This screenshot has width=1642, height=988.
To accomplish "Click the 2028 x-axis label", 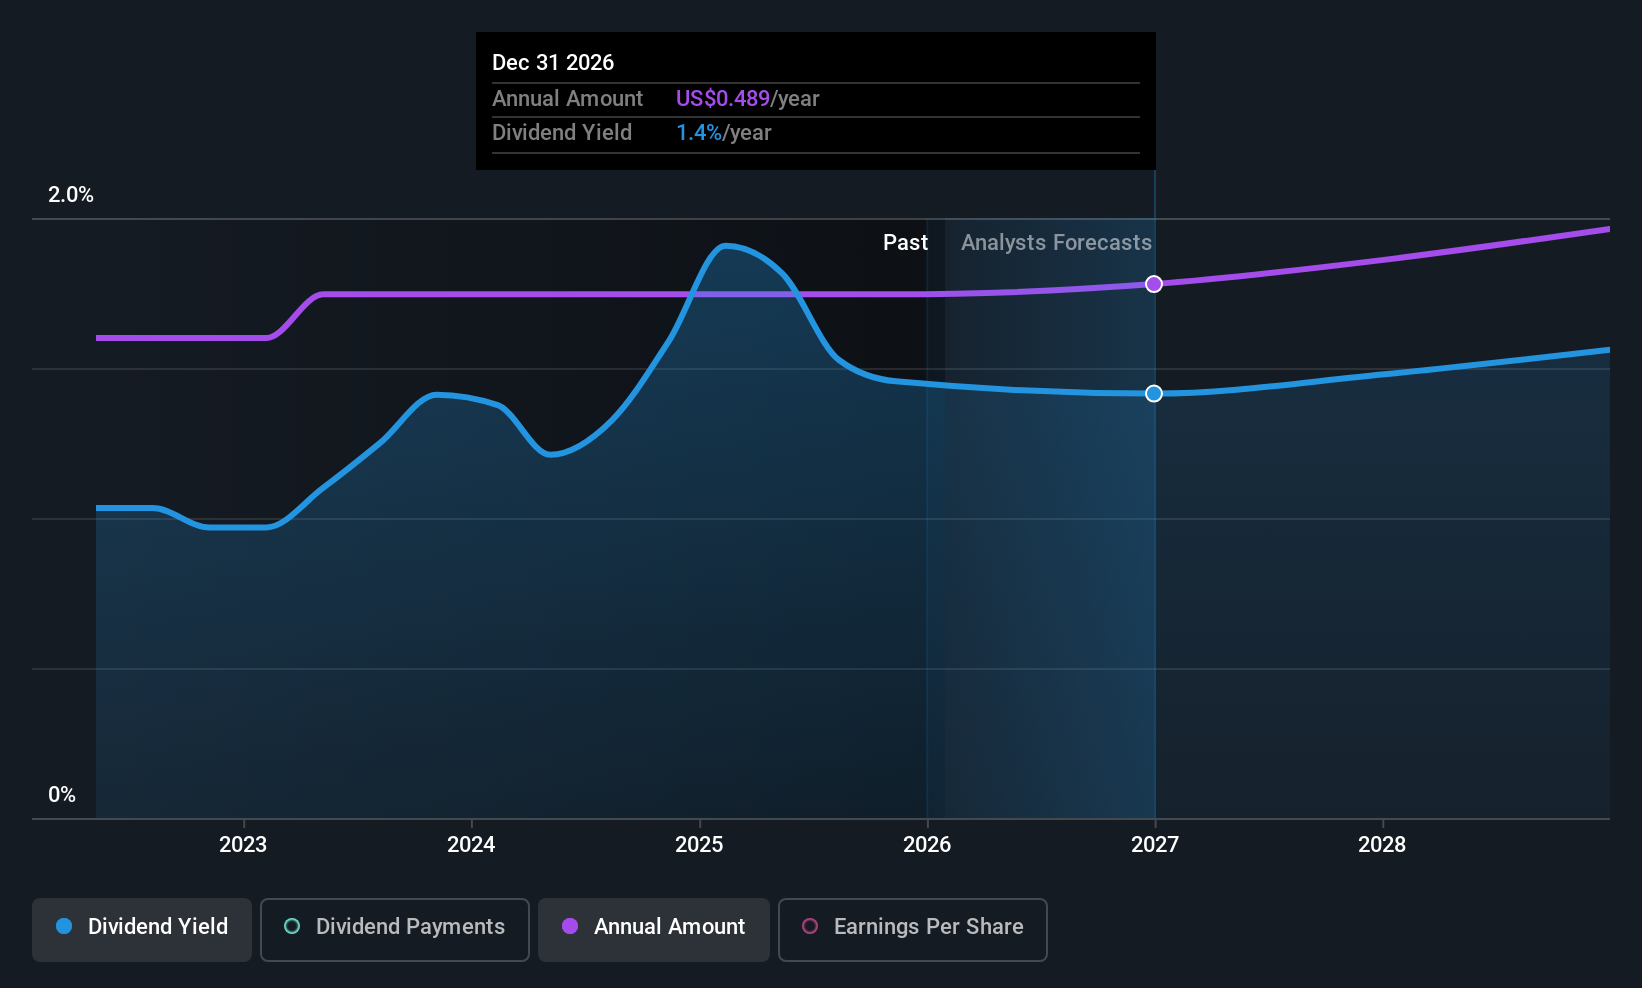I will (1382, 845).
